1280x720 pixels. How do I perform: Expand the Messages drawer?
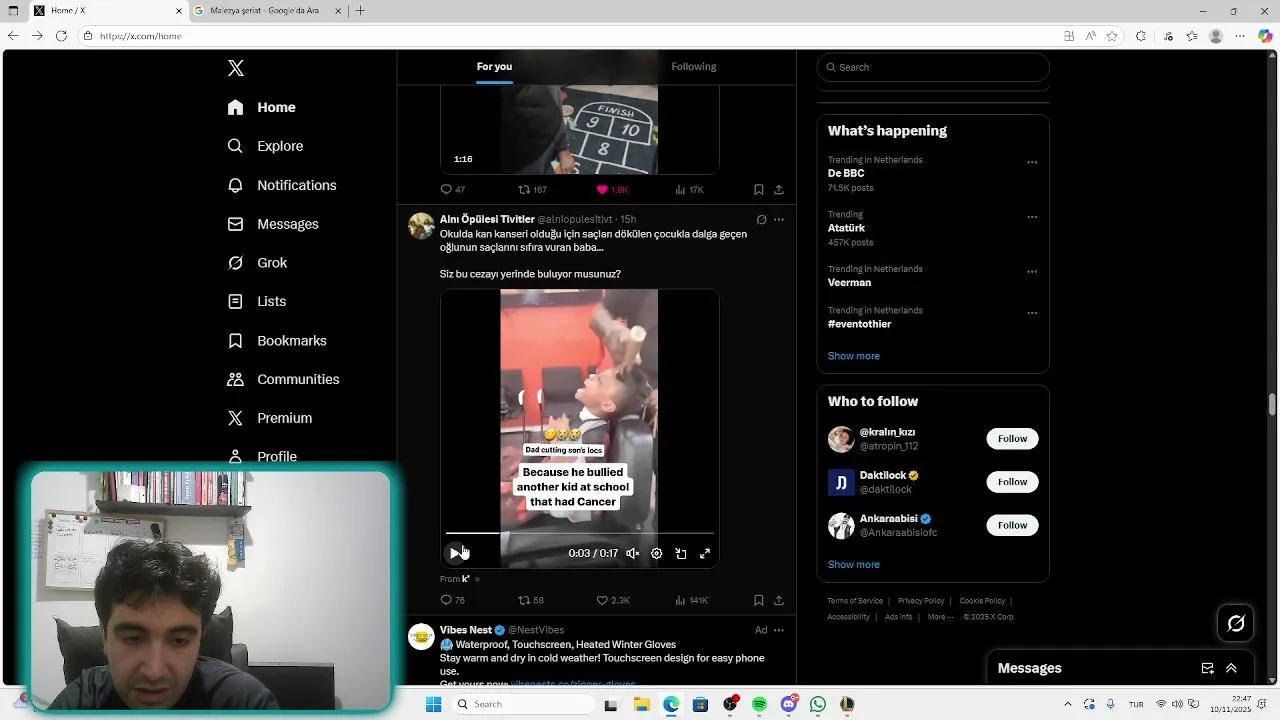(1231, 668)
